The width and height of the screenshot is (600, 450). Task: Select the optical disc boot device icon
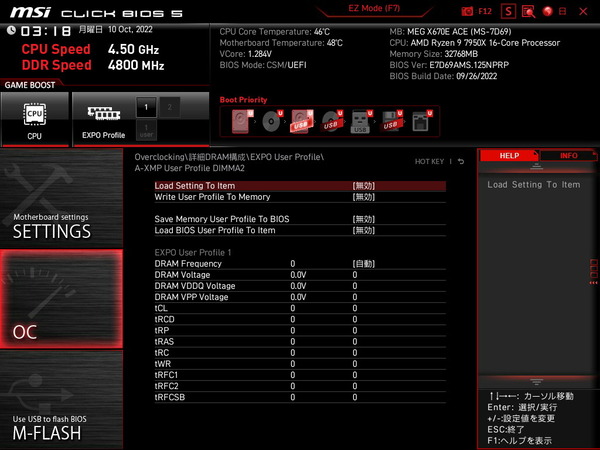pyautogui.click(x=272, y=121)
